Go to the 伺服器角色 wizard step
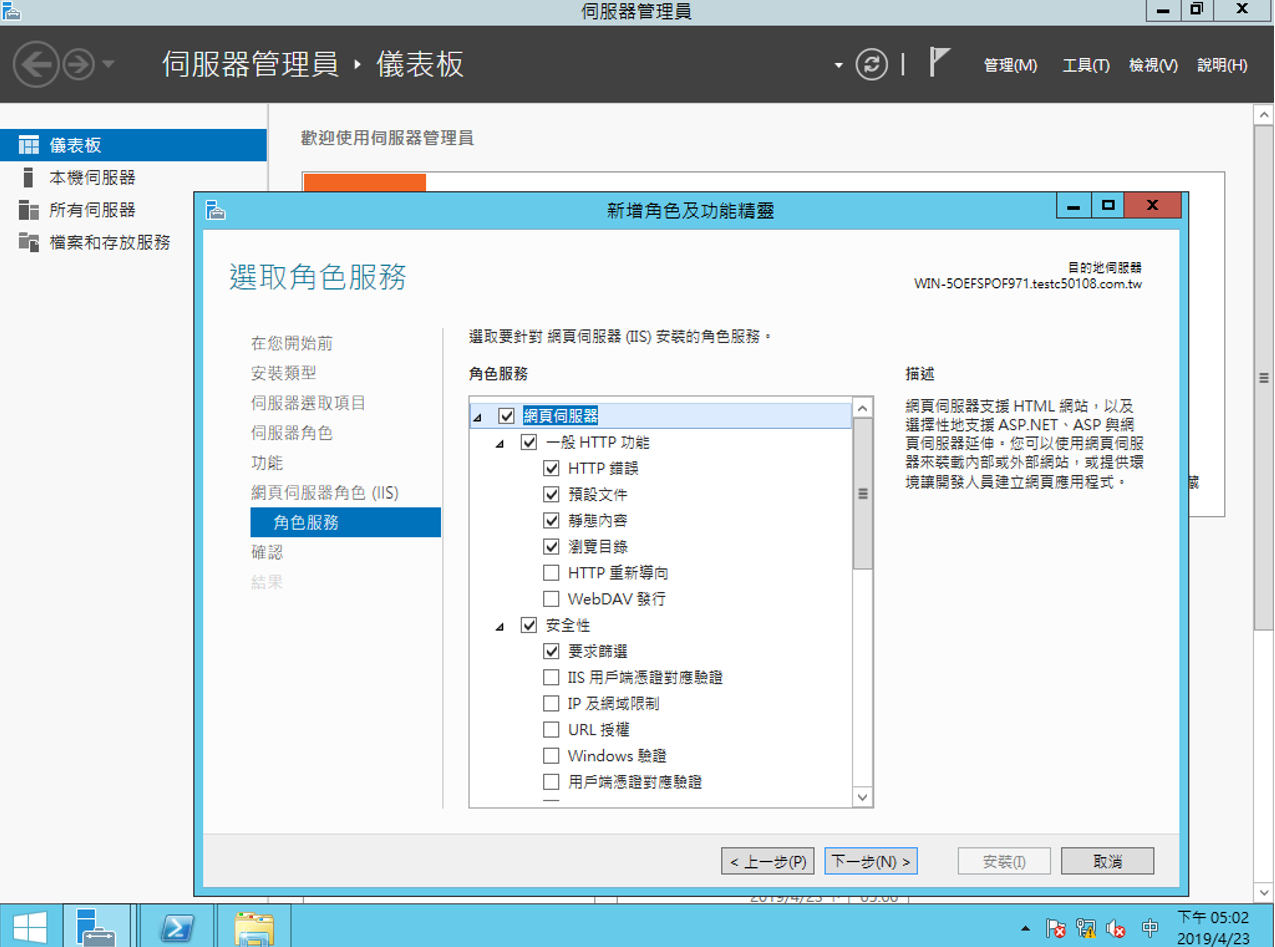Screen dimensions: 1275x947 [x=292, y=433]
